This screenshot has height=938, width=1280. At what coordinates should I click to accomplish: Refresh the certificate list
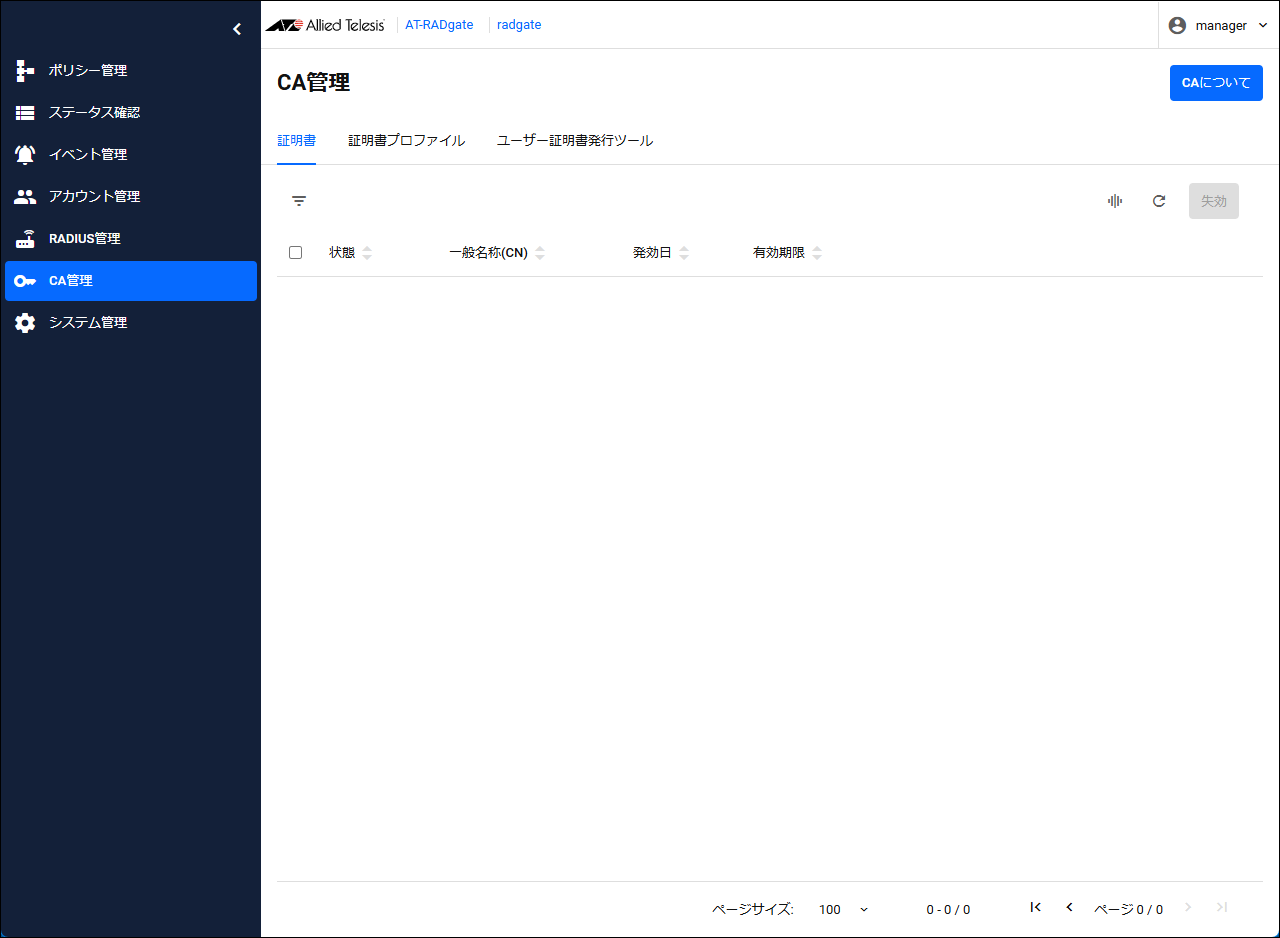(x=1159, y=201)
